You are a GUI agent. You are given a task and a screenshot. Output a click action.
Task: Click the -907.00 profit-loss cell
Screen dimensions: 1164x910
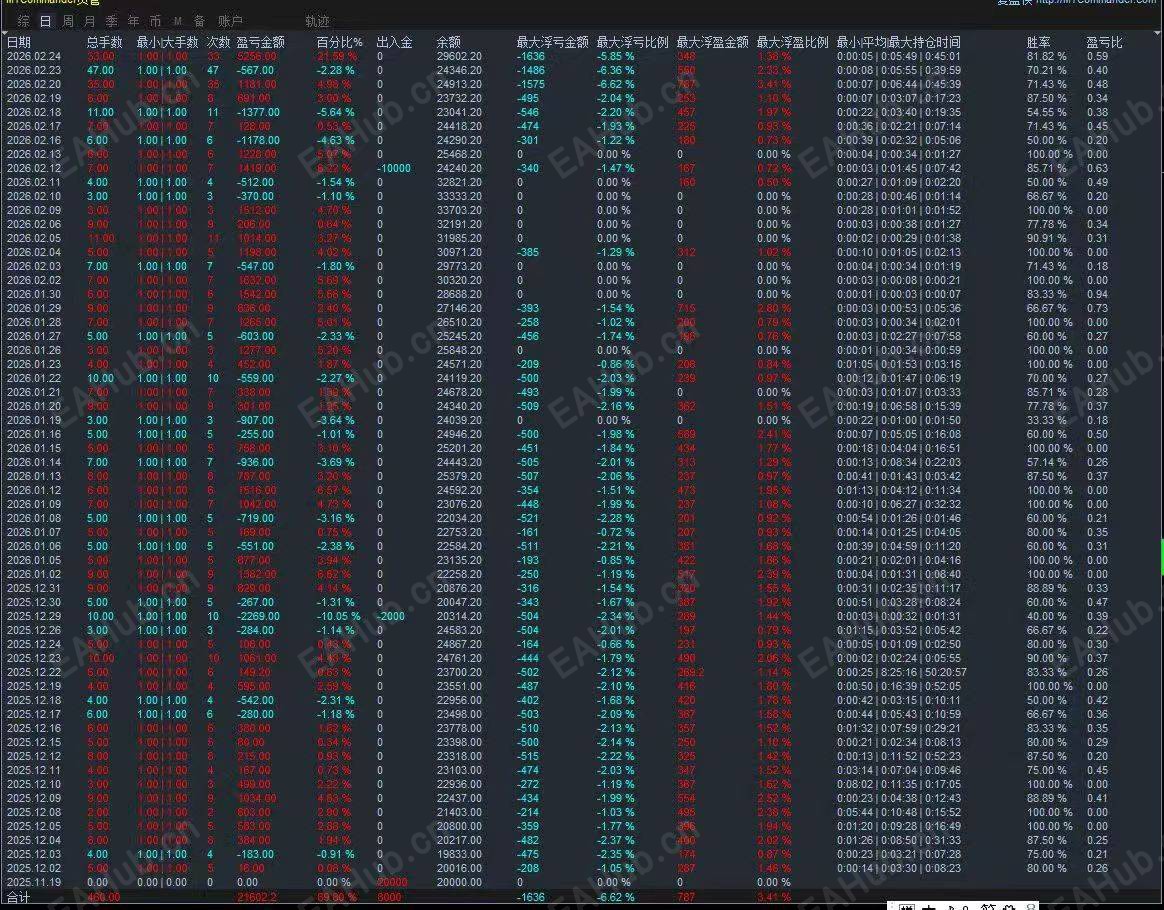point(255,420)
